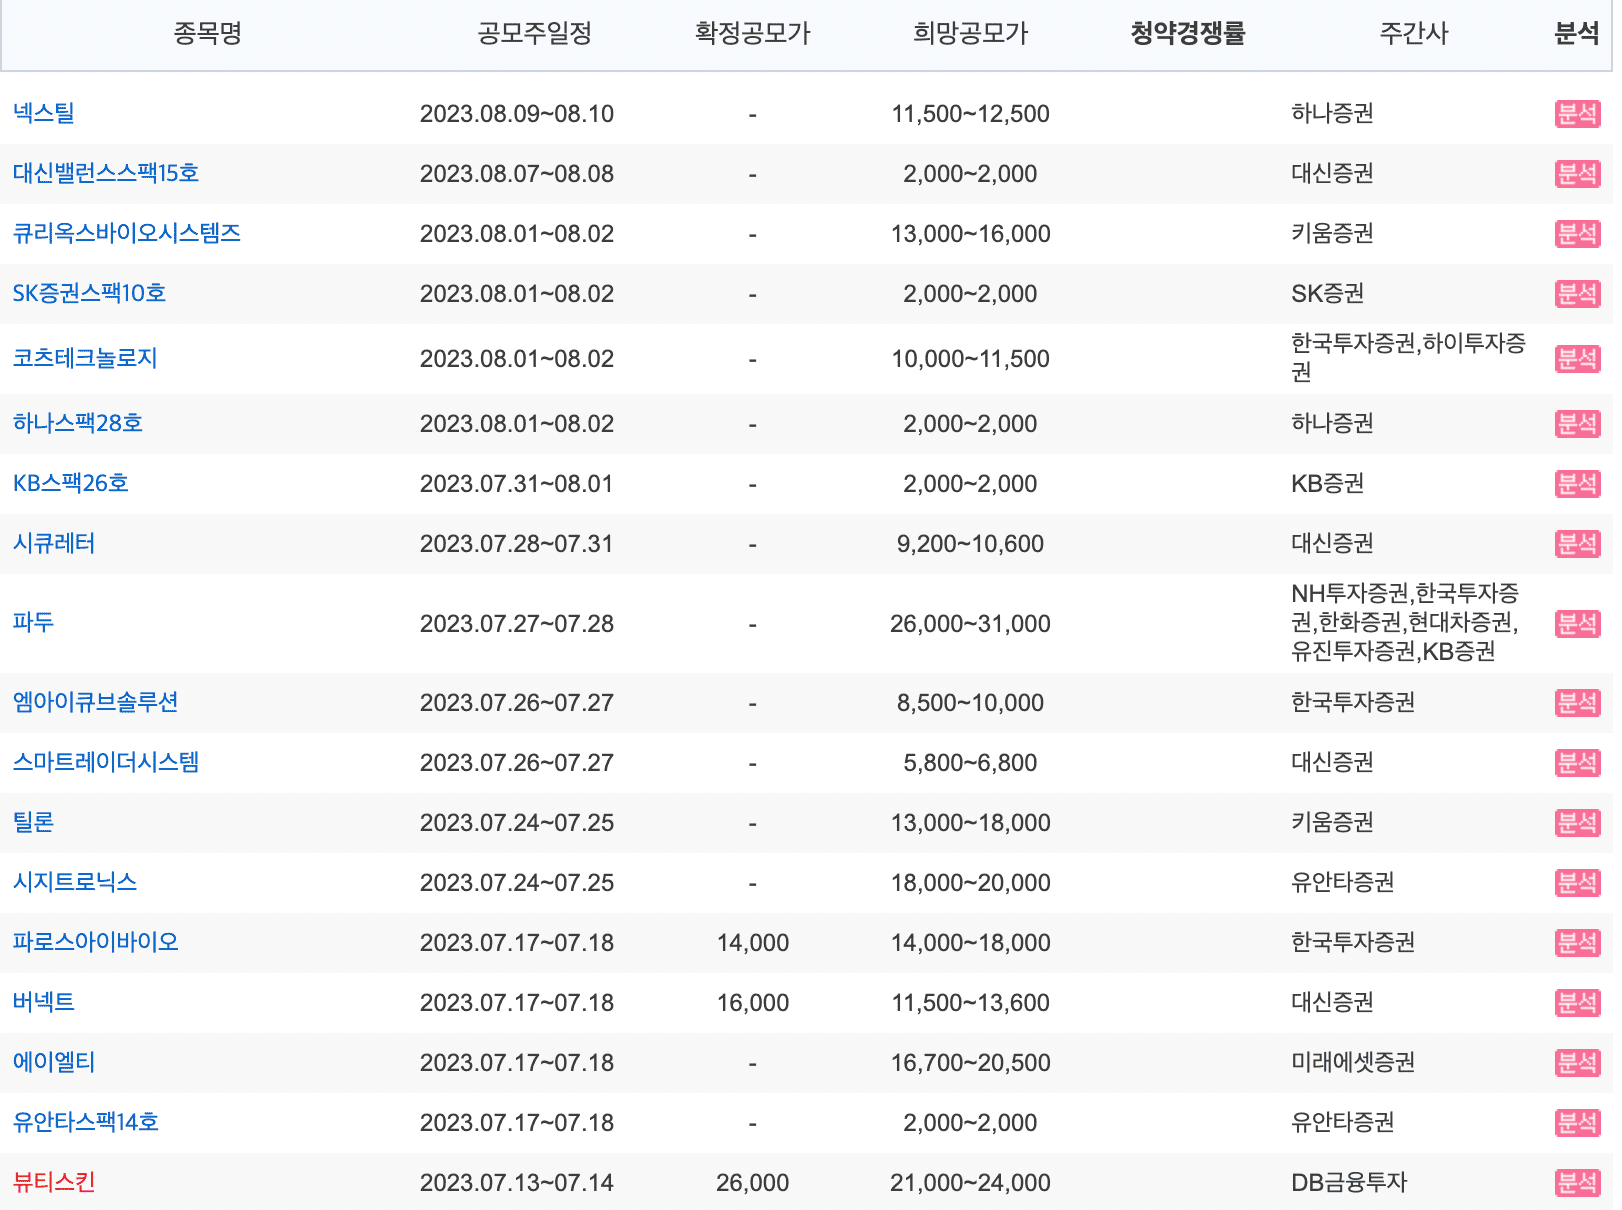This screenshot has height=1210, width=1622.
Task: Click the 분석 badge for 버넥트
Action: (x=1578, y=1003)
